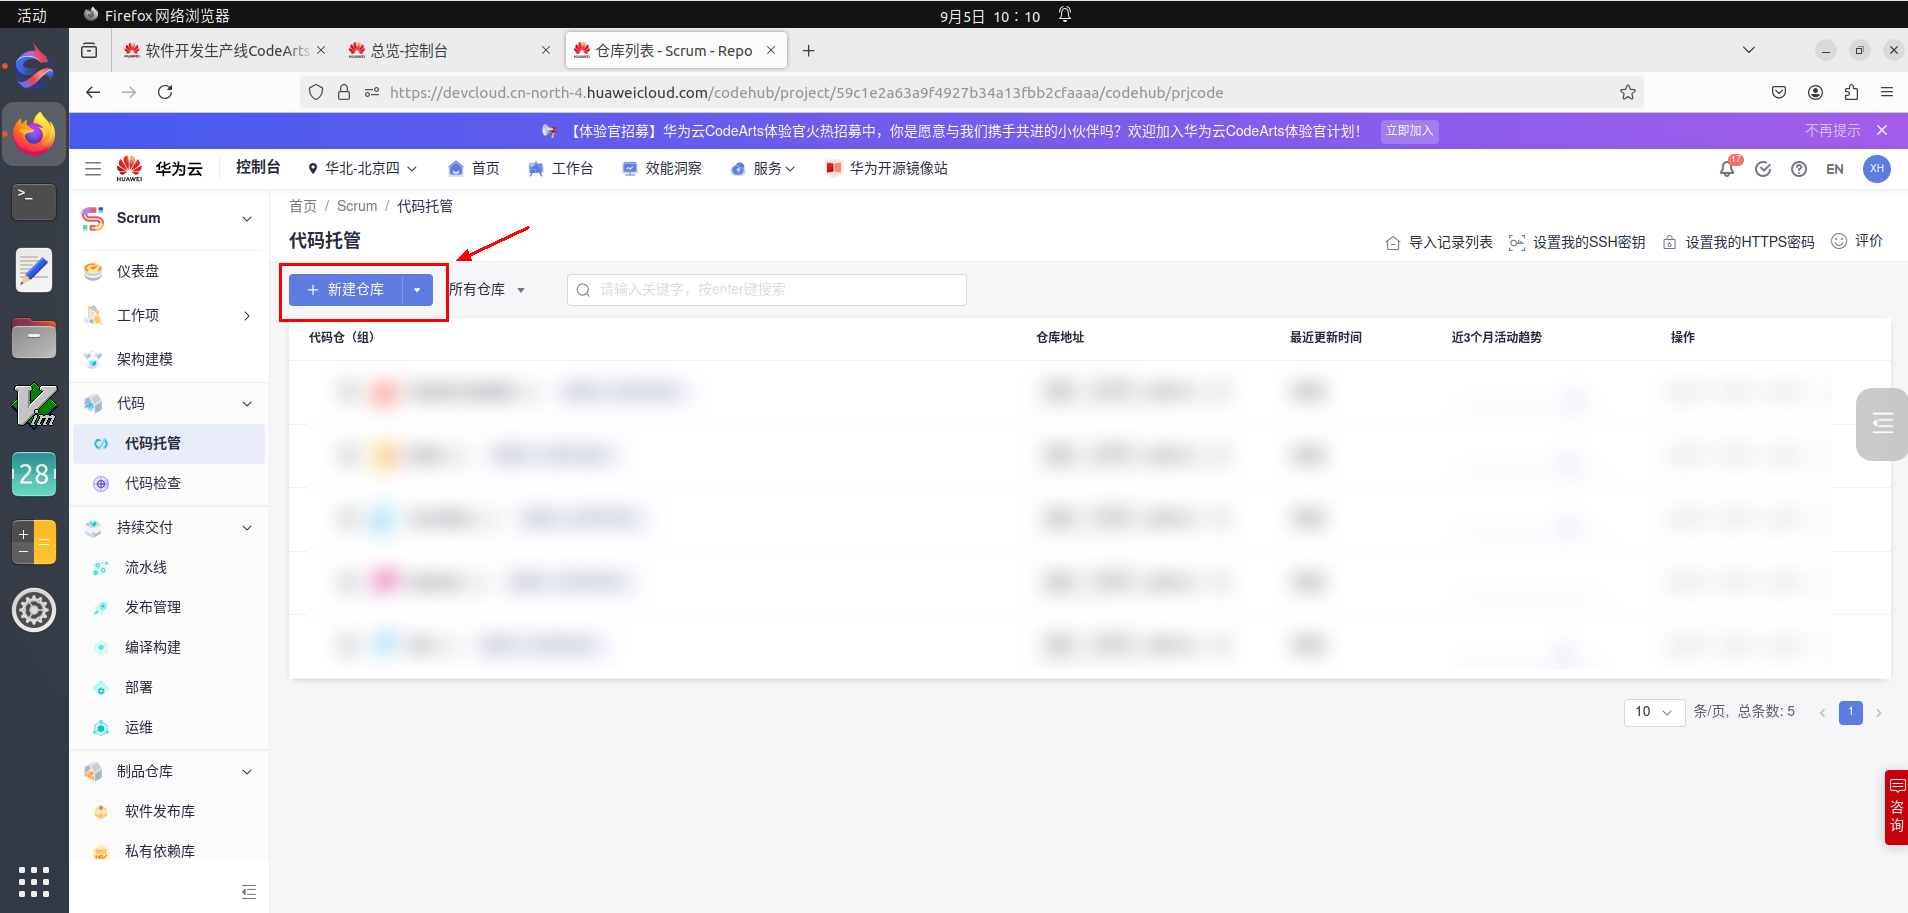
Task: Click 首页 in the breadcrumb
Action: [x=303, y=206]
